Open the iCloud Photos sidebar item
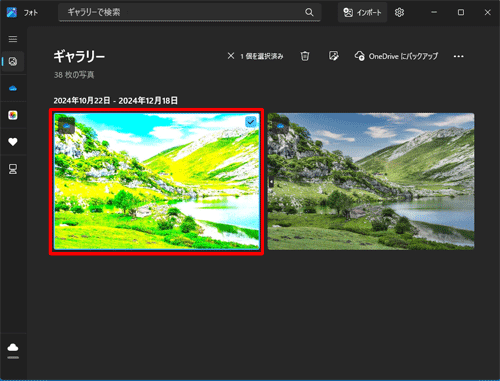The height and width of the screenshot is (381, 500). coord(13,115)
